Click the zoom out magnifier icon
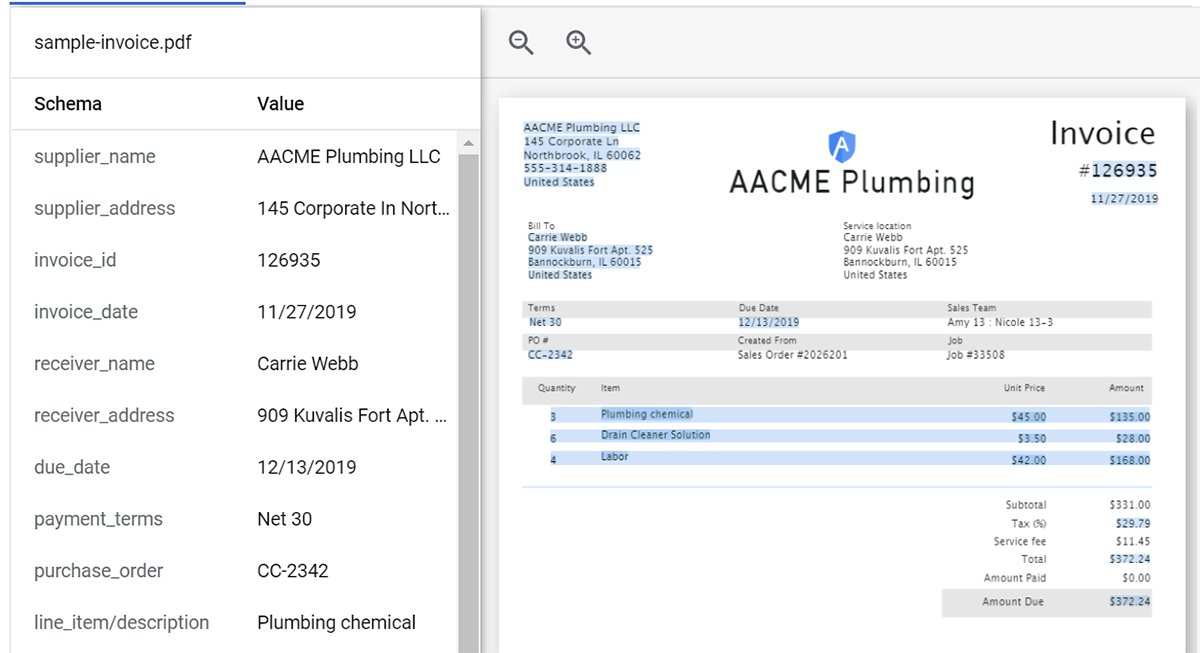 [520, 43]
